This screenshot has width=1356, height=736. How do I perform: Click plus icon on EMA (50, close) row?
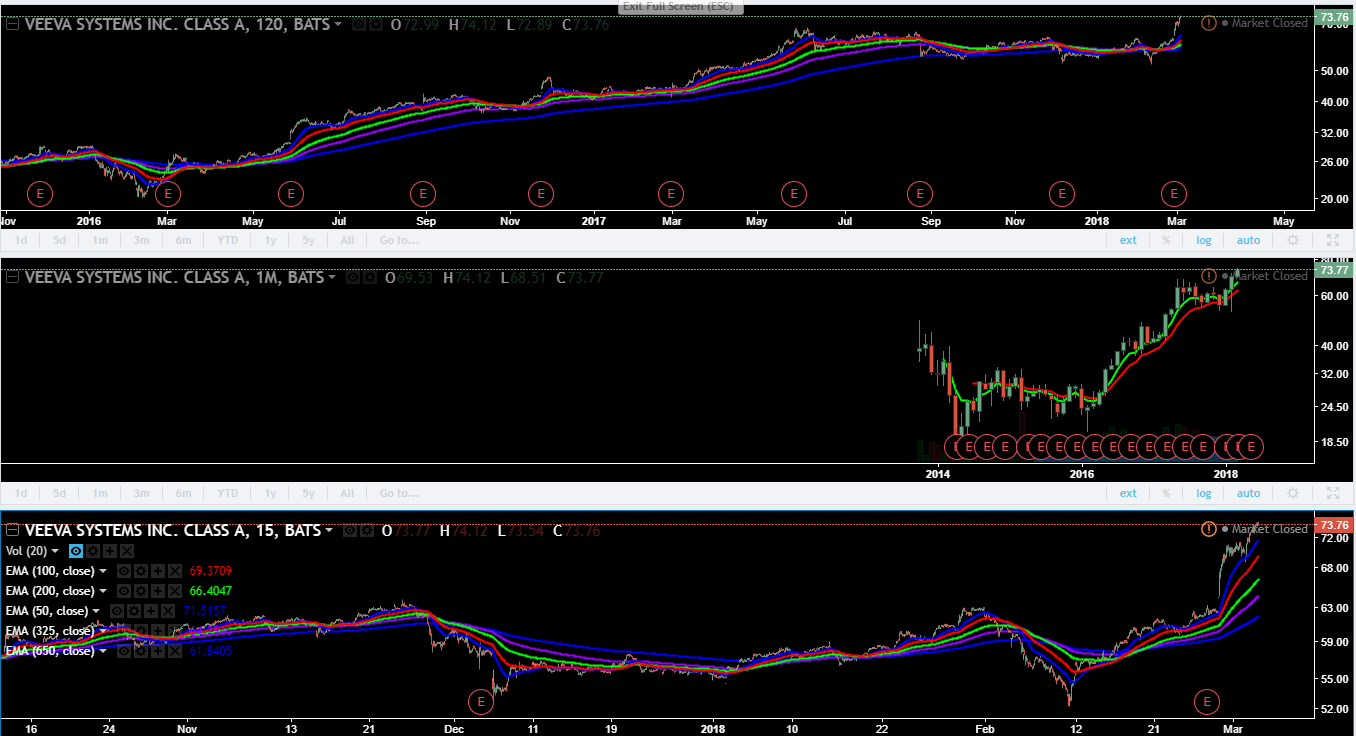pyautogui.click(x=151, y=611)
